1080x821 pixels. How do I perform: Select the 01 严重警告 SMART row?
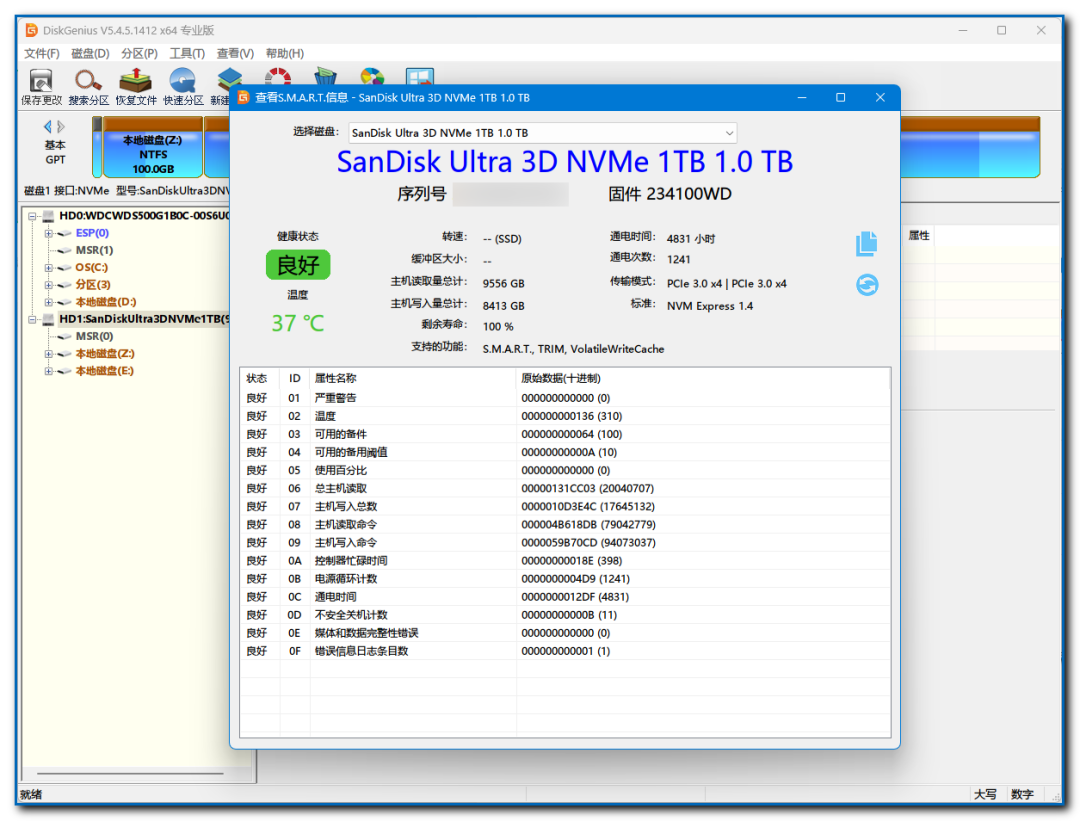[565, 398]
